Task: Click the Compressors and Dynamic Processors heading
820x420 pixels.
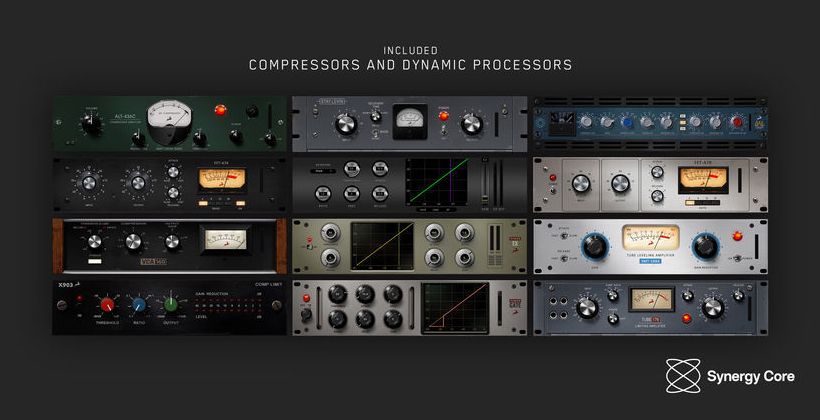Action: tap(410, 65)
